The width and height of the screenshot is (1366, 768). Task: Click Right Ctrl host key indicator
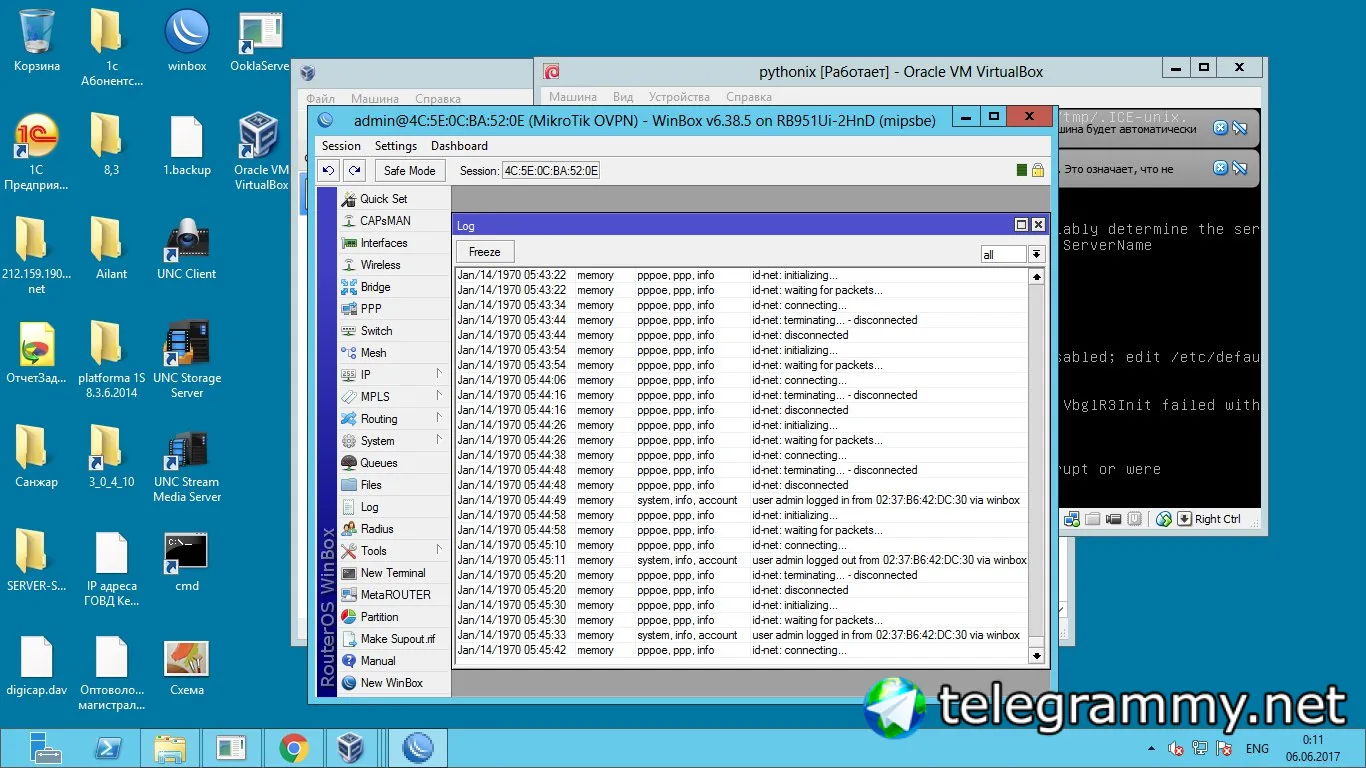[1217, 519]
